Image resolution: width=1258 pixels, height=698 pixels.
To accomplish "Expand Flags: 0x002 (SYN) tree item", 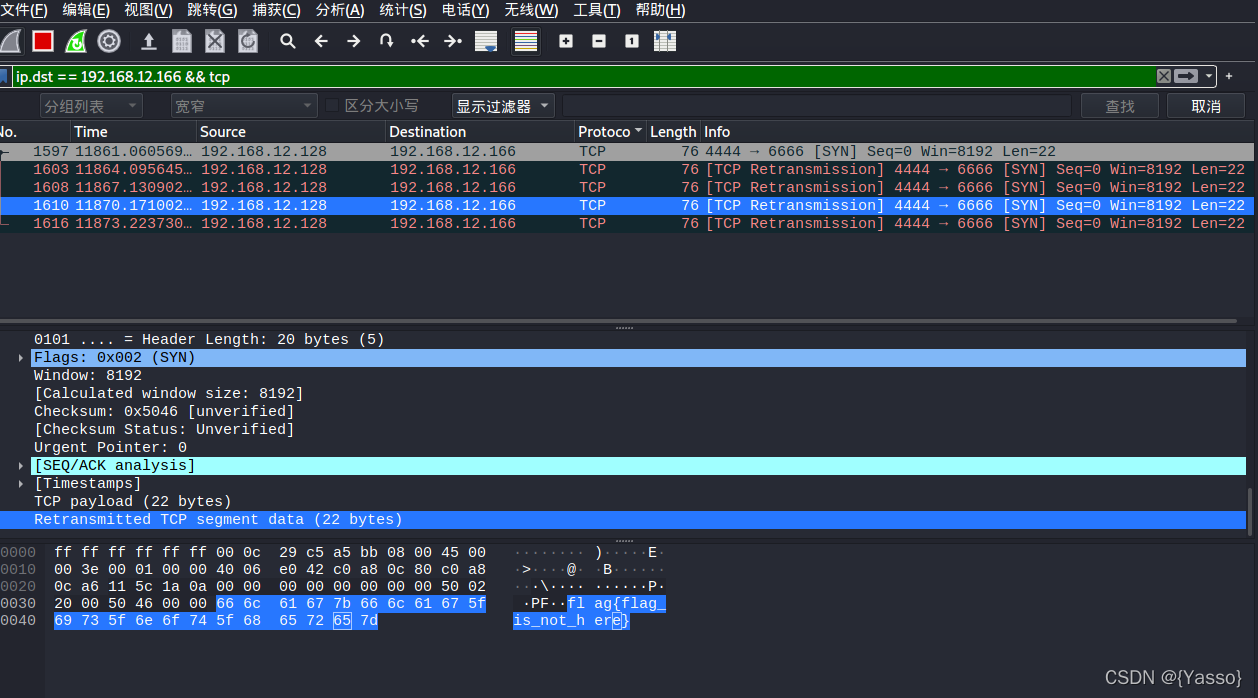I will [x=21, y=358].
